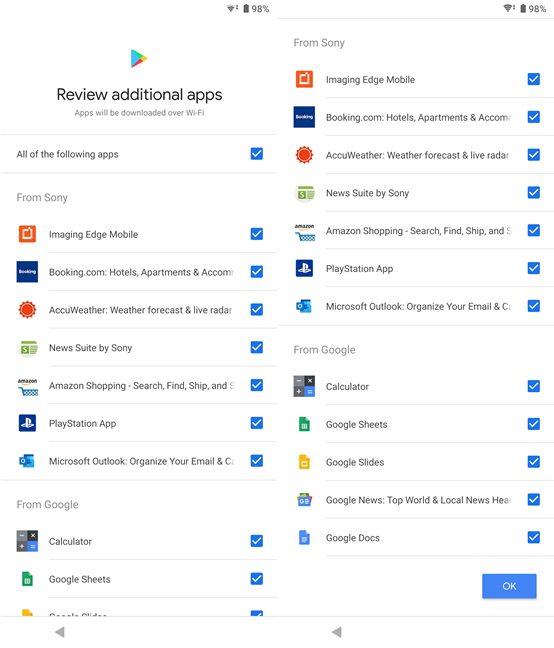Click 'Google Docs' label in right screen

coord(352,538)
